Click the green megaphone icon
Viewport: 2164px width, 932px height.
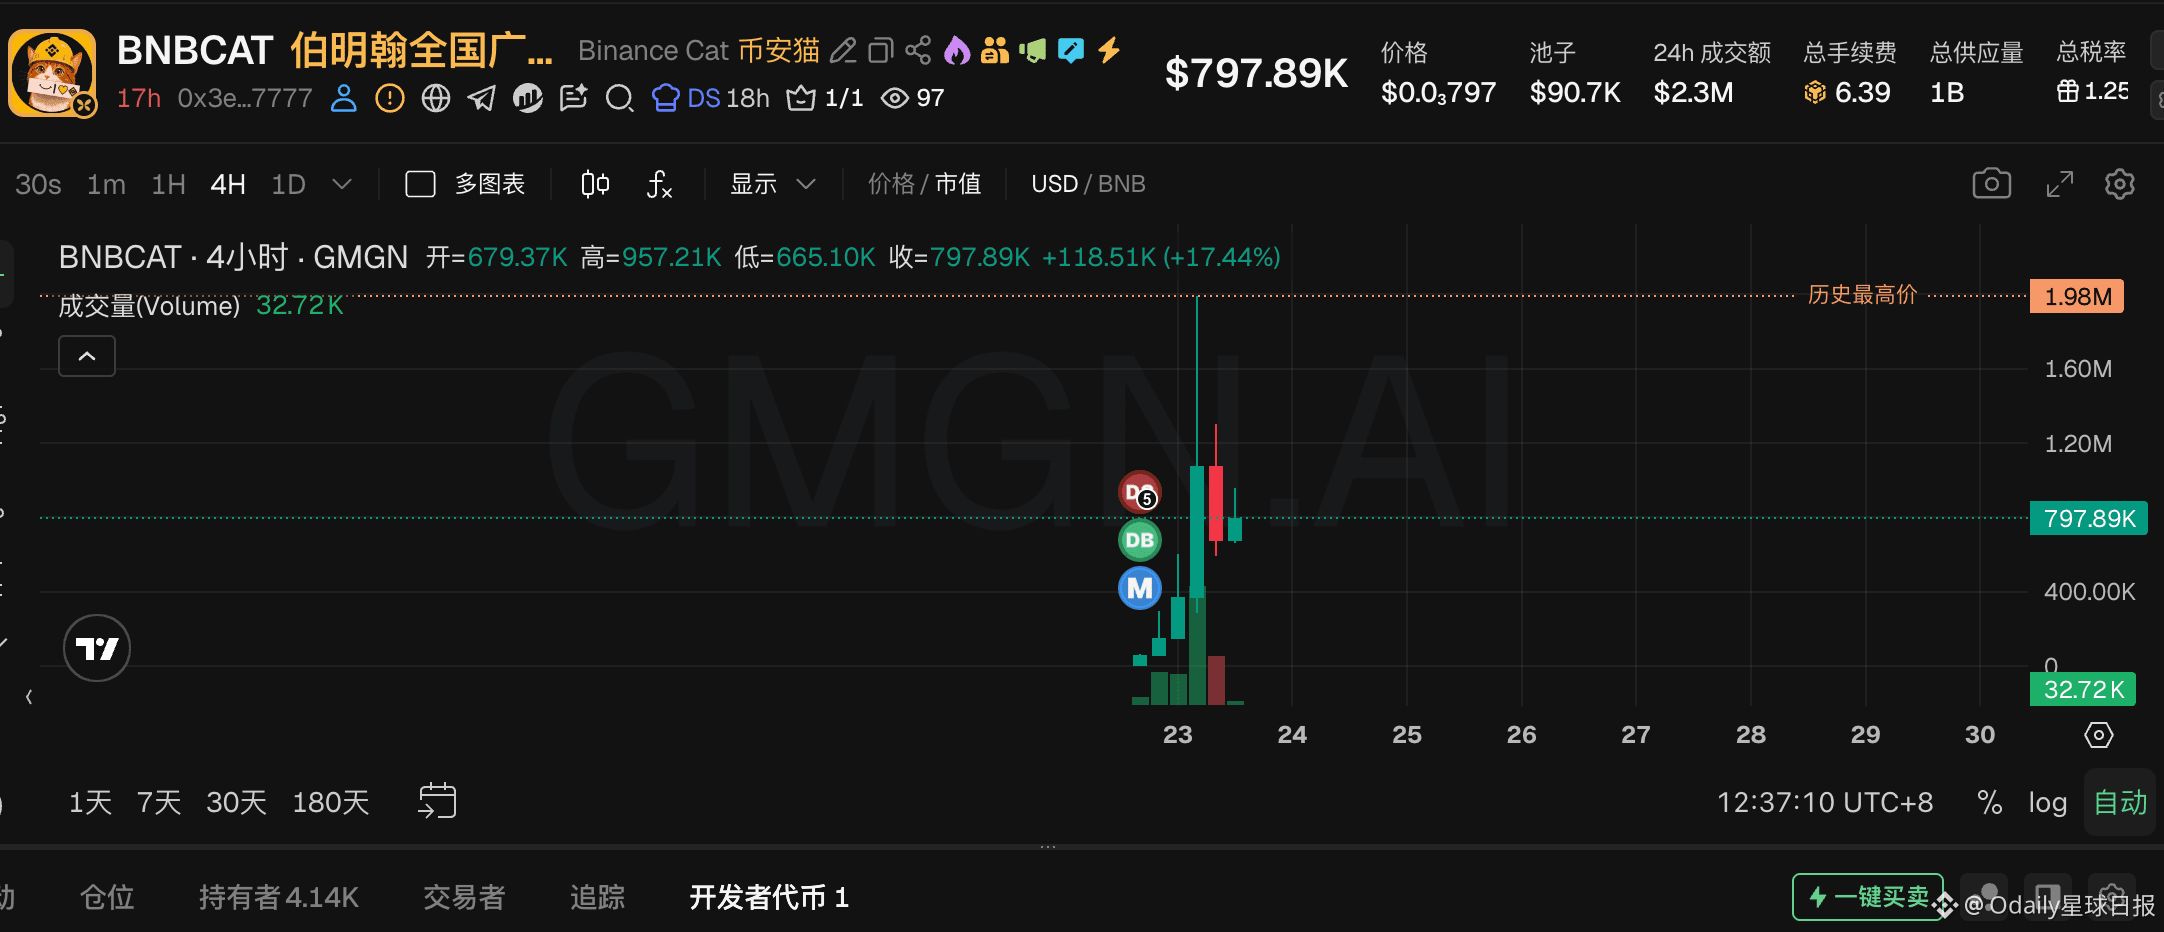(x=1033, y=50)
